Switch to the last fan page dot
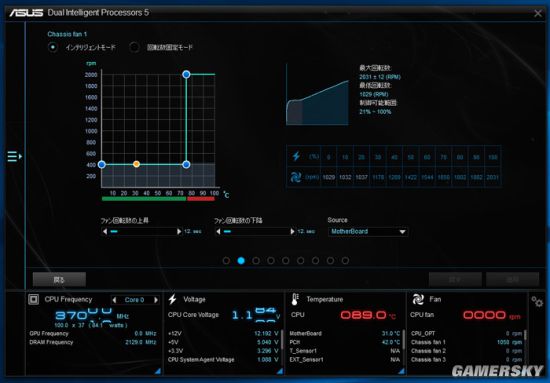The width and height of the screenshot is (550, 383). click(345, 261)
